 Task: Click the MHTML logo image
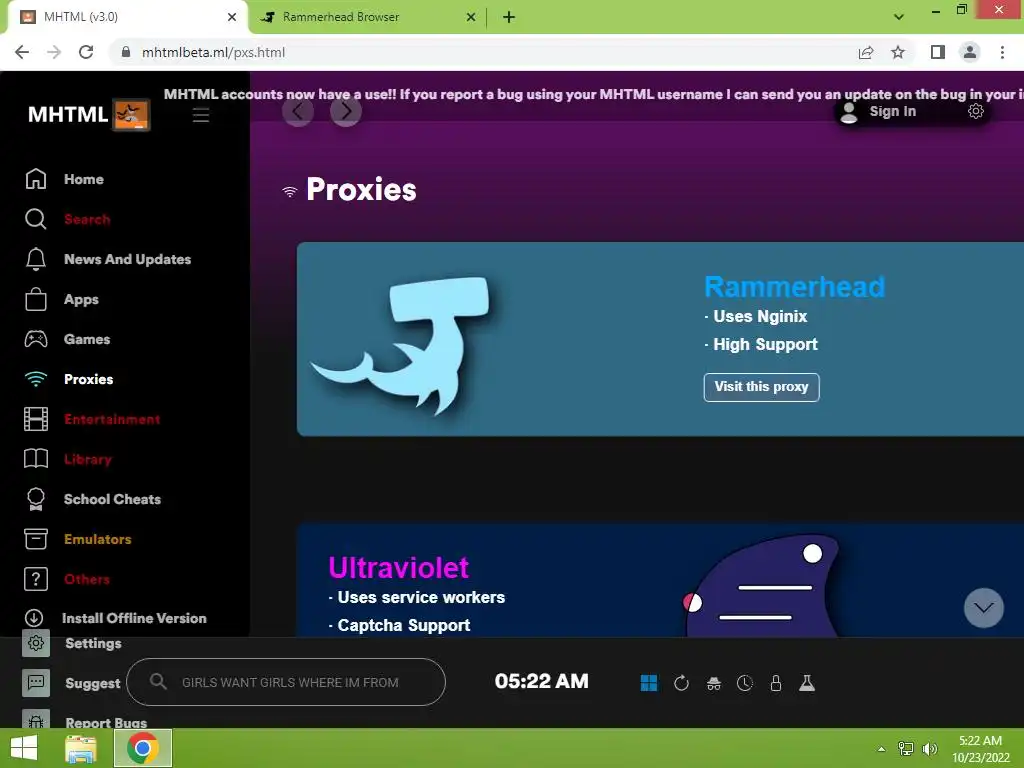click(x=131, y=115)
